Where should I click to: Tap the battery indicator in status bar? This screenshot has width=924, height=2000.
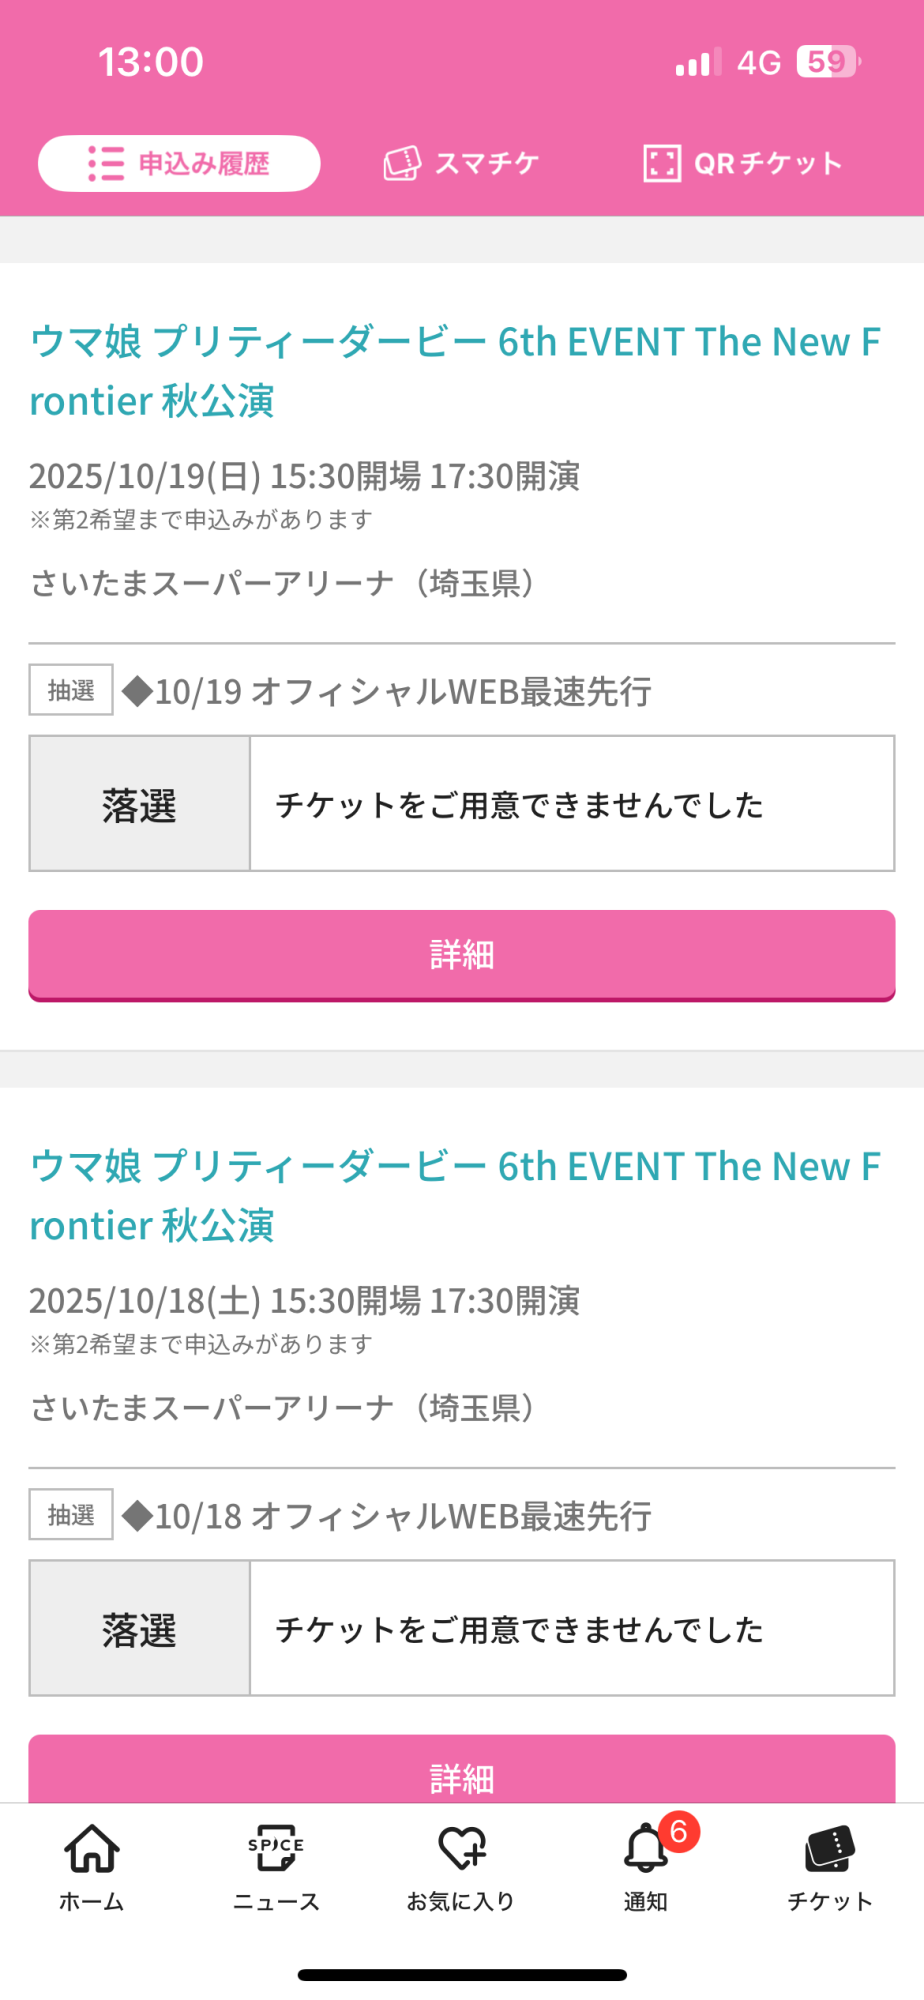[827, 62]
